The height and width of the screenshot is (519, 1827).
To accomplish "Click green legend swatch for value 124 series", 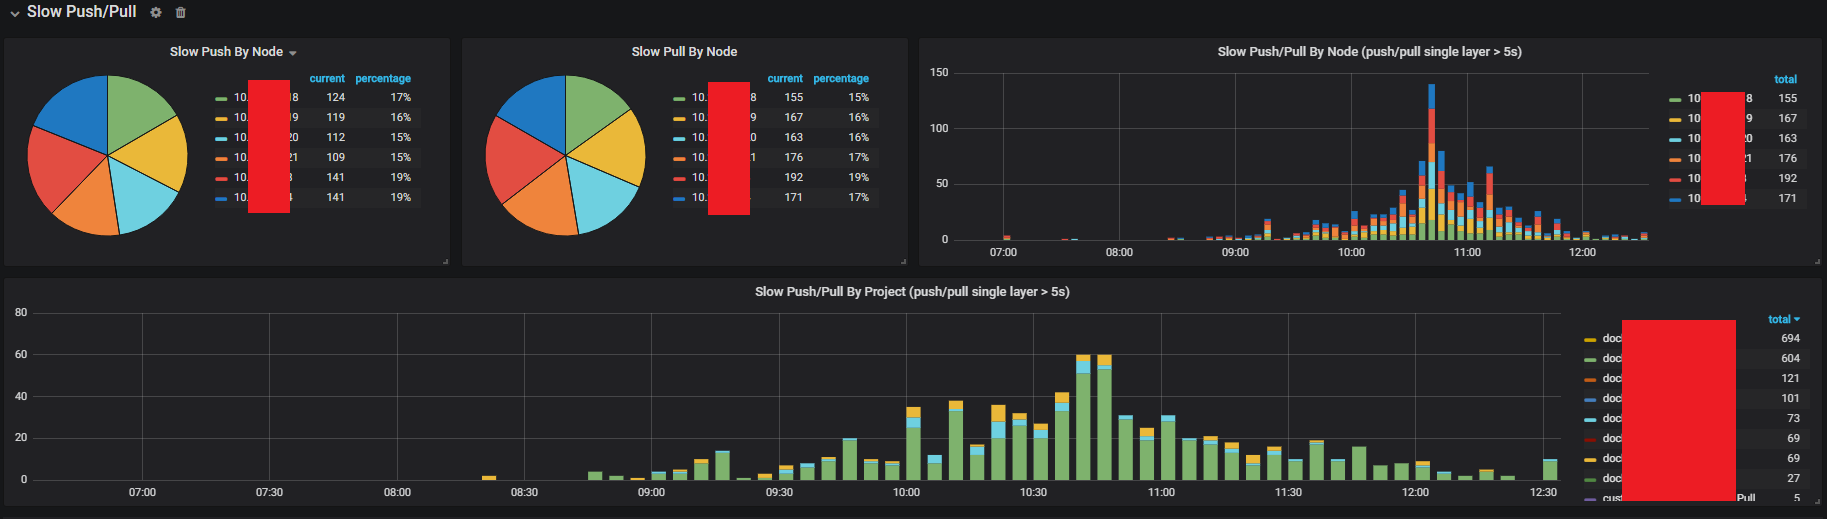I will [221, 98].
